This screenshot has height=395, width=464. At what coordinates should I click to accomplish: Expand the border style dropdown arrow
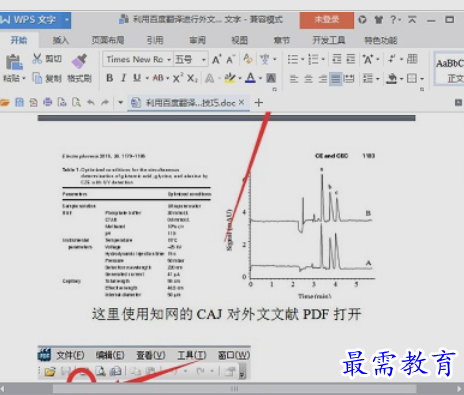click(x=422, y=79)
